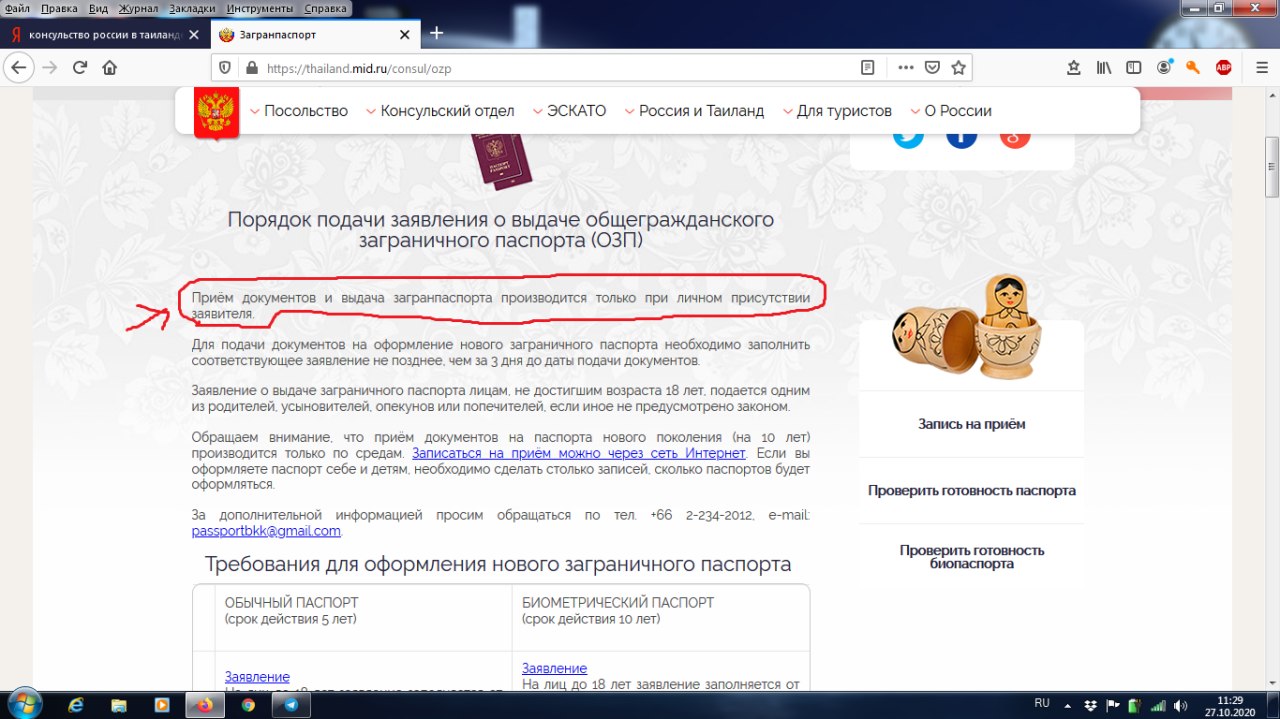
Task: Open Windows Start menu
Action: pyautogui.click(x=23, y=704)
